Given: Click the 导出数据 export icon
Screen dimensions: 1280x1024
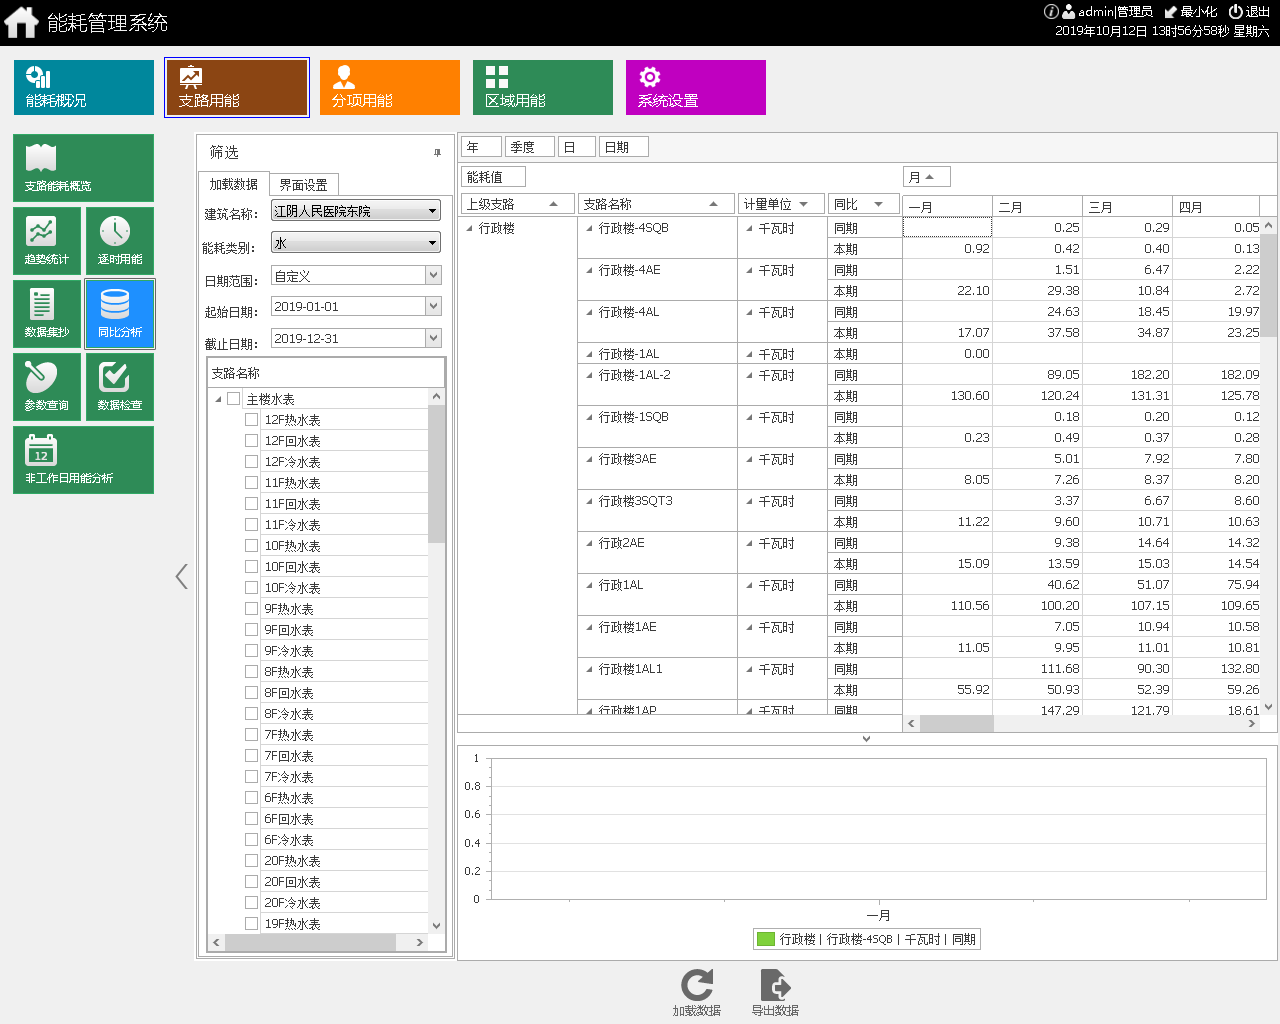Looking at the screenshot, I should 775,985.
